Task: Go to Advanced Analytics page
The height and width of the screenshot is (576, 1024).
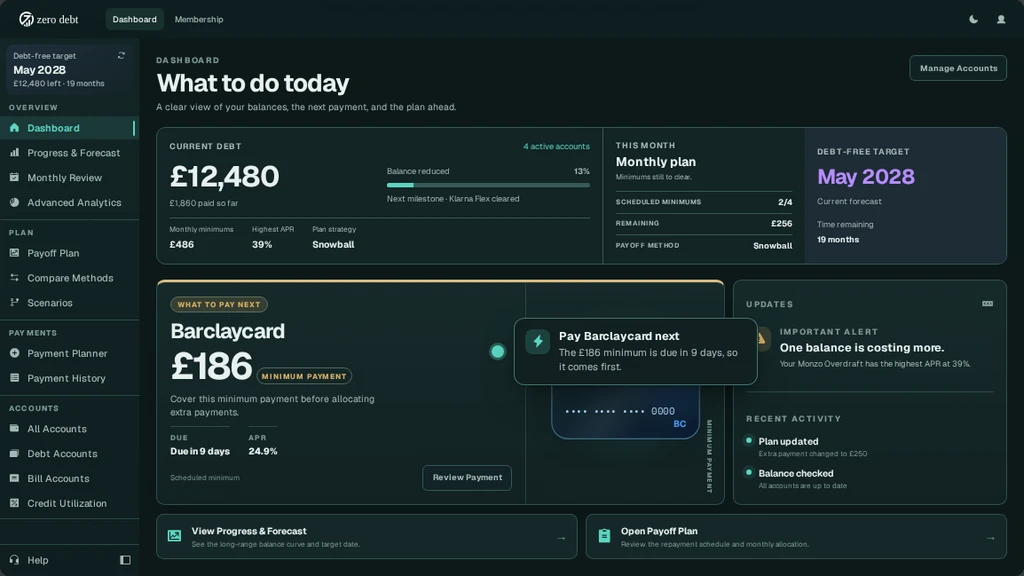Action: coord(69,202)
